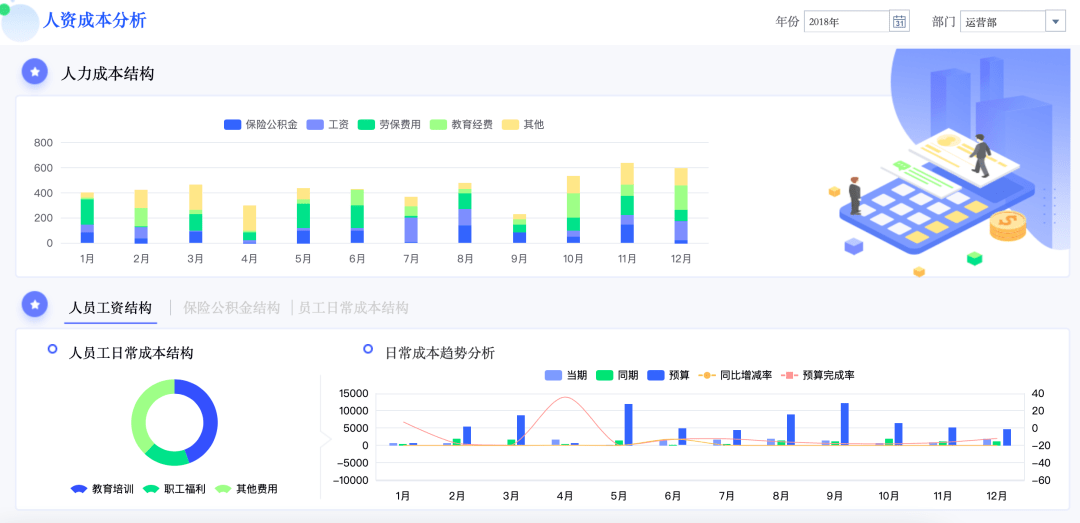Expand the 部门 dropdown arrow

point(1055,21)
